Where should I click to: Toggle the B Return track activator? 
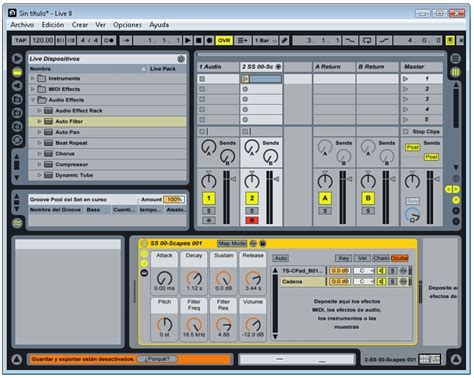[x=368, y=198]
